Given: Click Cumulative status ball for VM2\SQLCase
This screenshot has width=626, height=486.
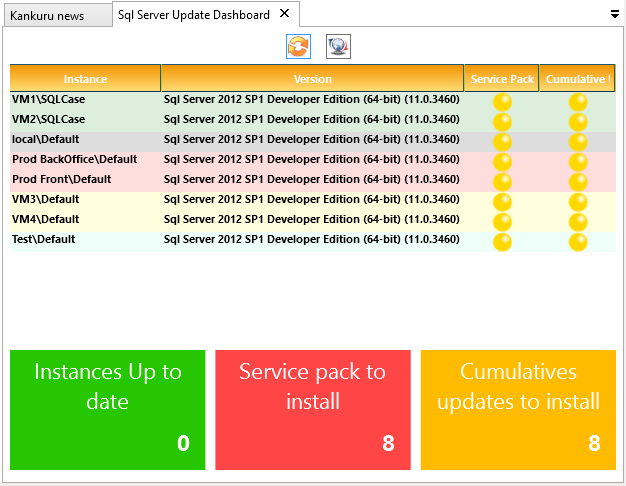Looking at the screenshot, I should coord(578,122).
